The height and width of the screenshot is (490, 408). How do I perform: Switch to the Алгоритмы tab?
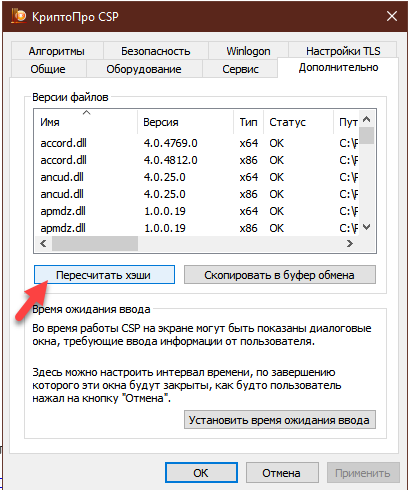pyautogui.click(x=57, y=51)
